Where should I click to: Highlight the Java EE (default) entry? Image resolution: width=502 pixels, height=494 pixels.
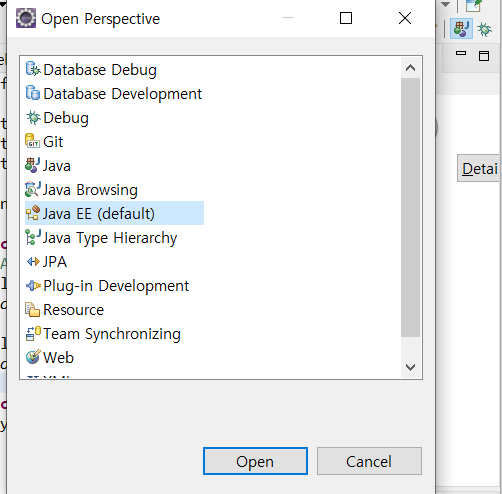tap(114, 213)
